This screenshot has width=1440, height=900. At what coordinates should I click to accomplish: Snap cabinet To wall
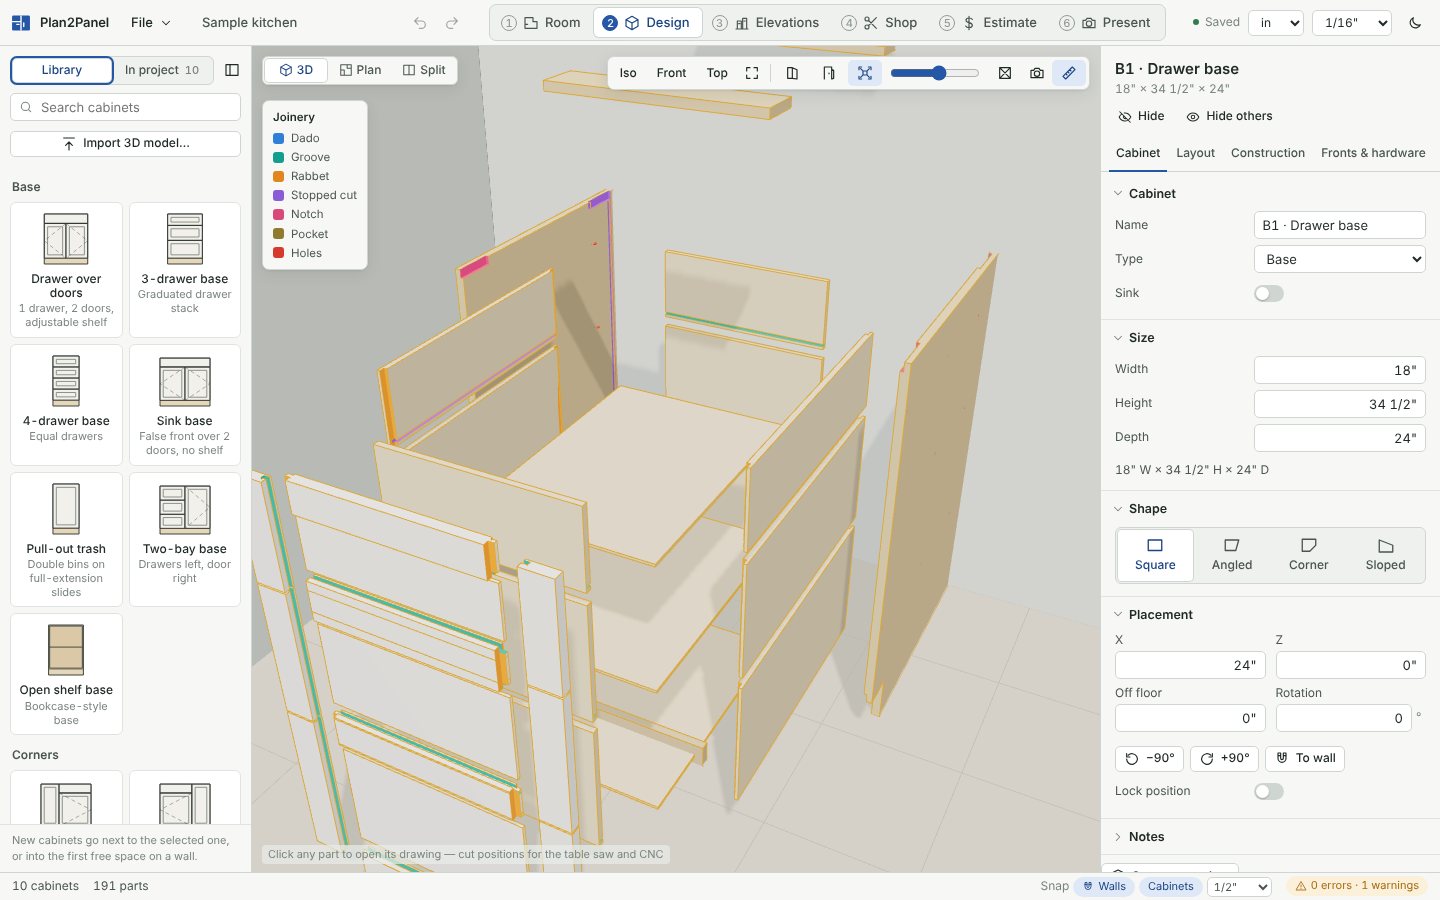click(1305, 758)
